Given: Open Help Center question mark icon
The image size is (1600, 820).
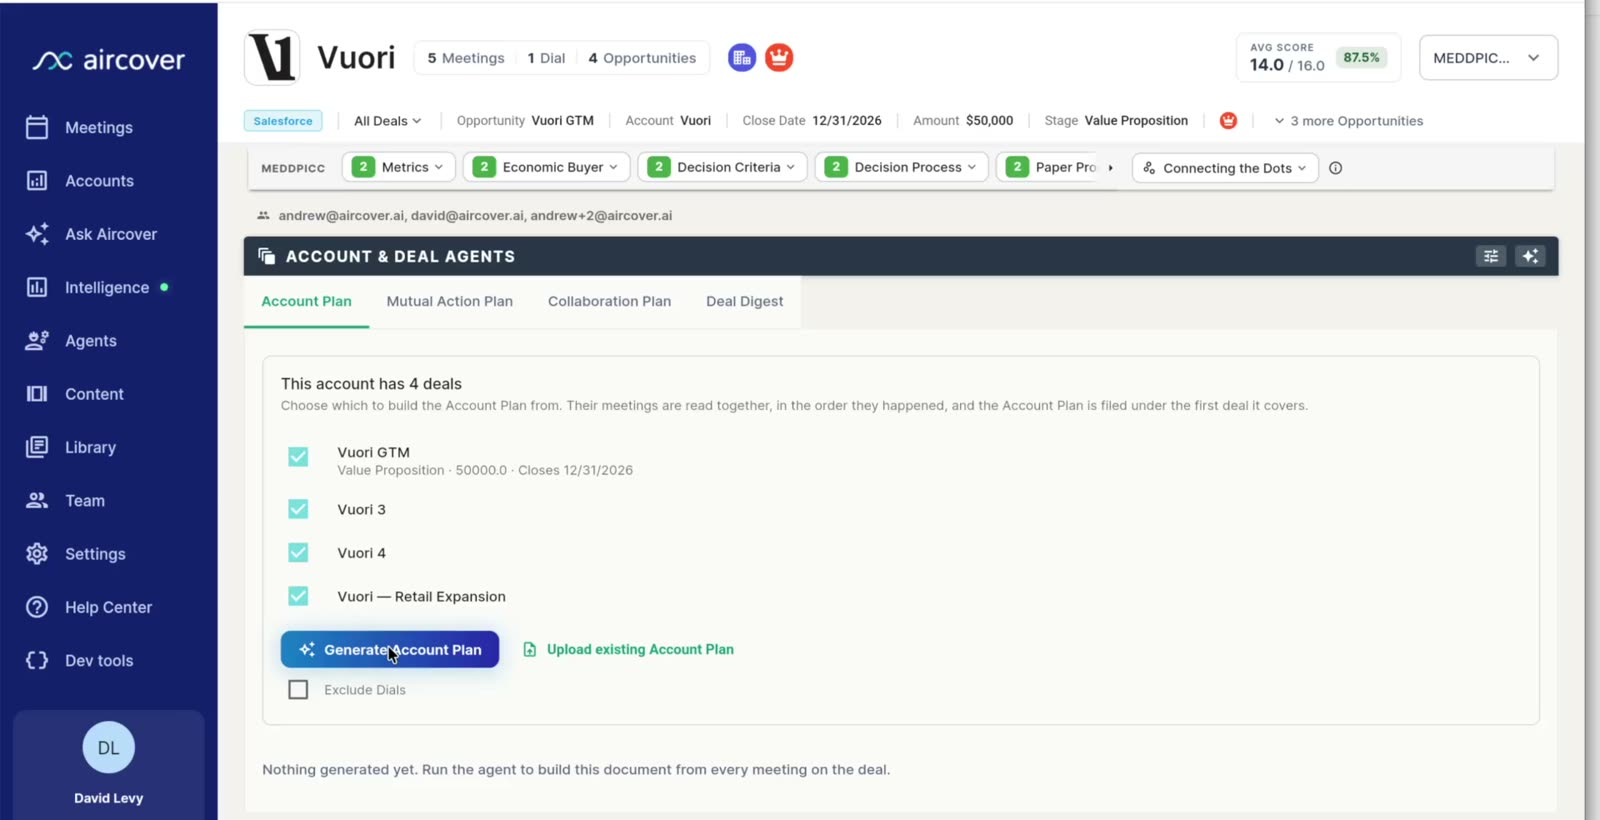Looking at the screenshot, I should coord(37,607).
